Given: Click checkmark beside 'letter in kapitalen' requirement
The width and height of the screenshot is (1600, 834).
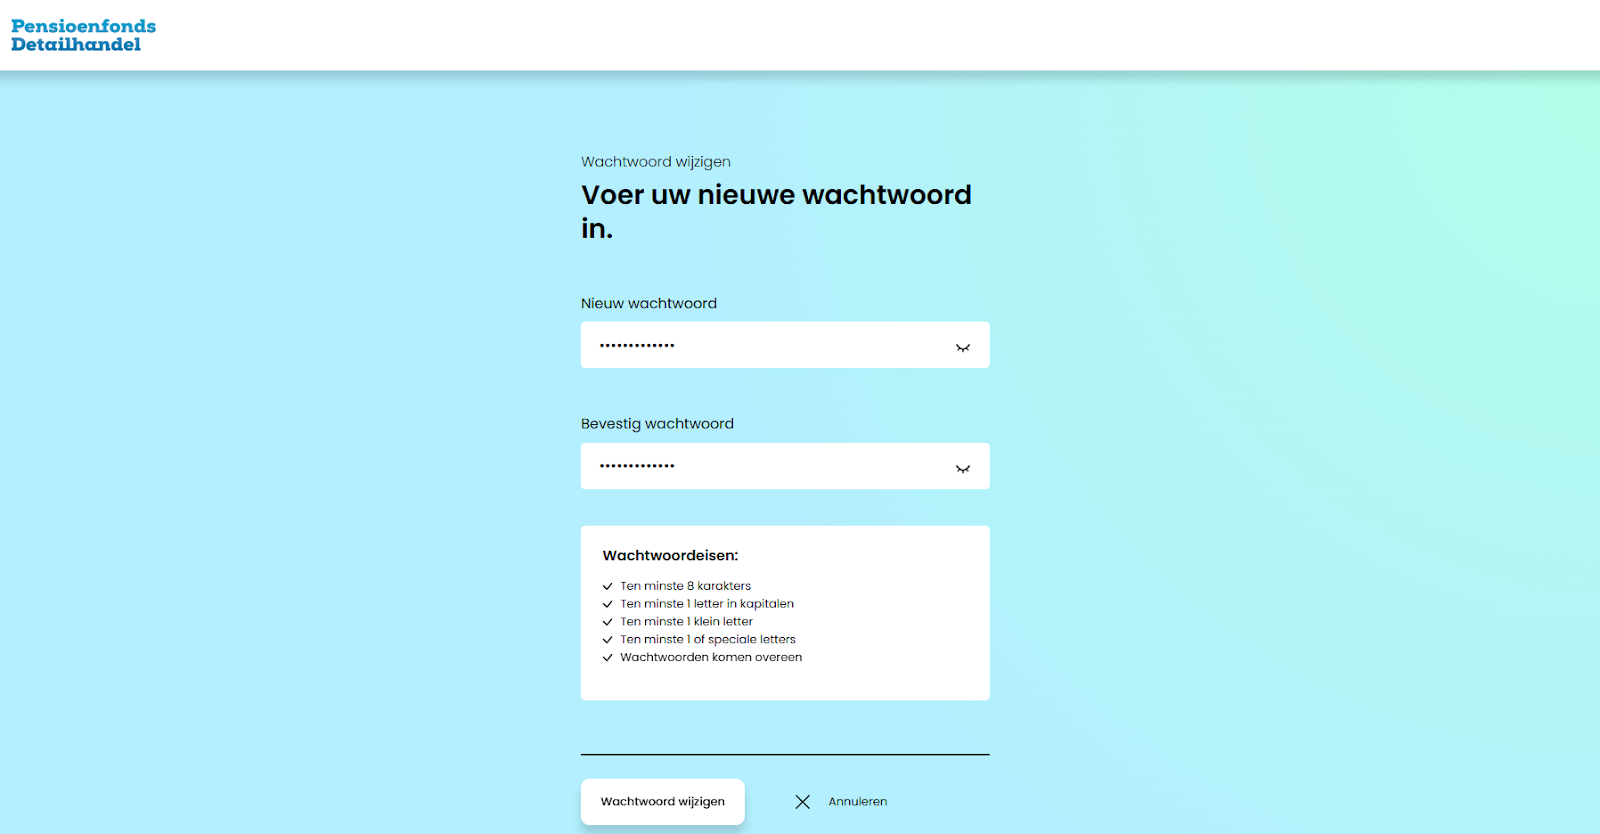Looking at the screenshot, I should [x=607, y=604].
